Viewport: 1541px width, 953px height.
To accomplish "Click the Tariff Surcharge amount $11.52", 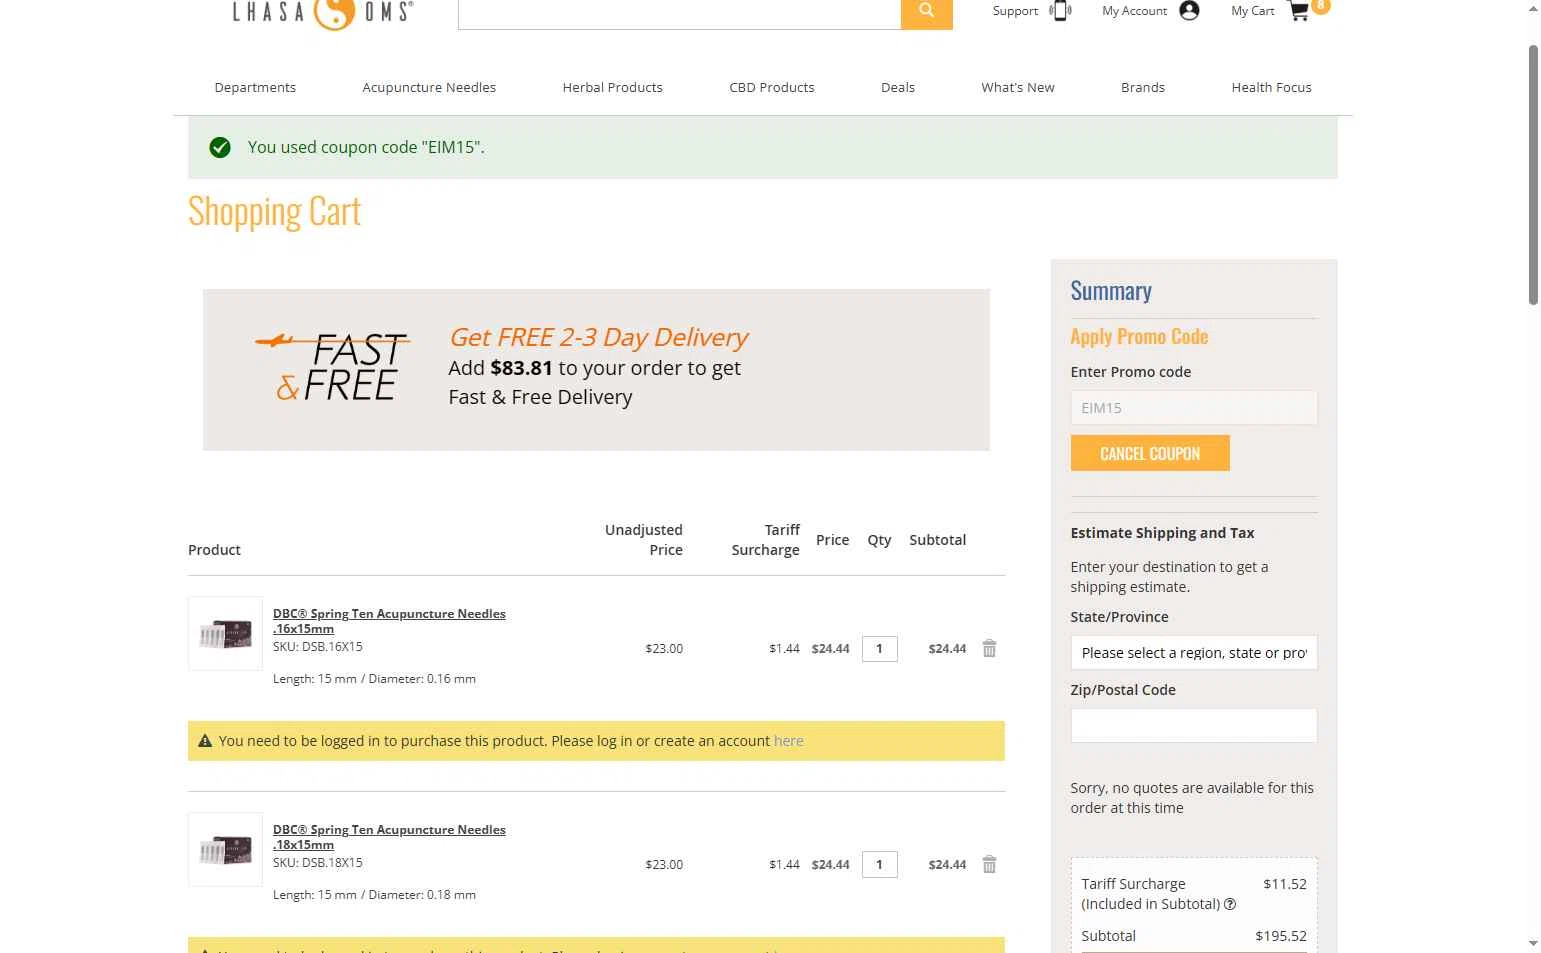I will [1285, 884].
